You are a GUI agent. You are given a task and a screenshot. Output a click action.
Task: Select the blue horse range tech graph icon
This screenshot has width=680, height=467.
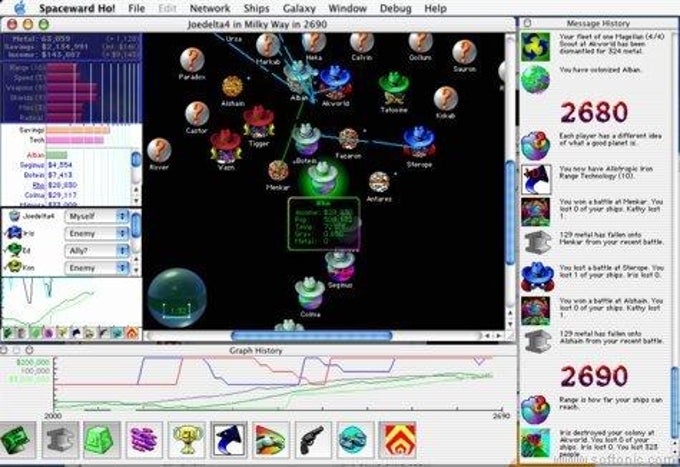229,440
